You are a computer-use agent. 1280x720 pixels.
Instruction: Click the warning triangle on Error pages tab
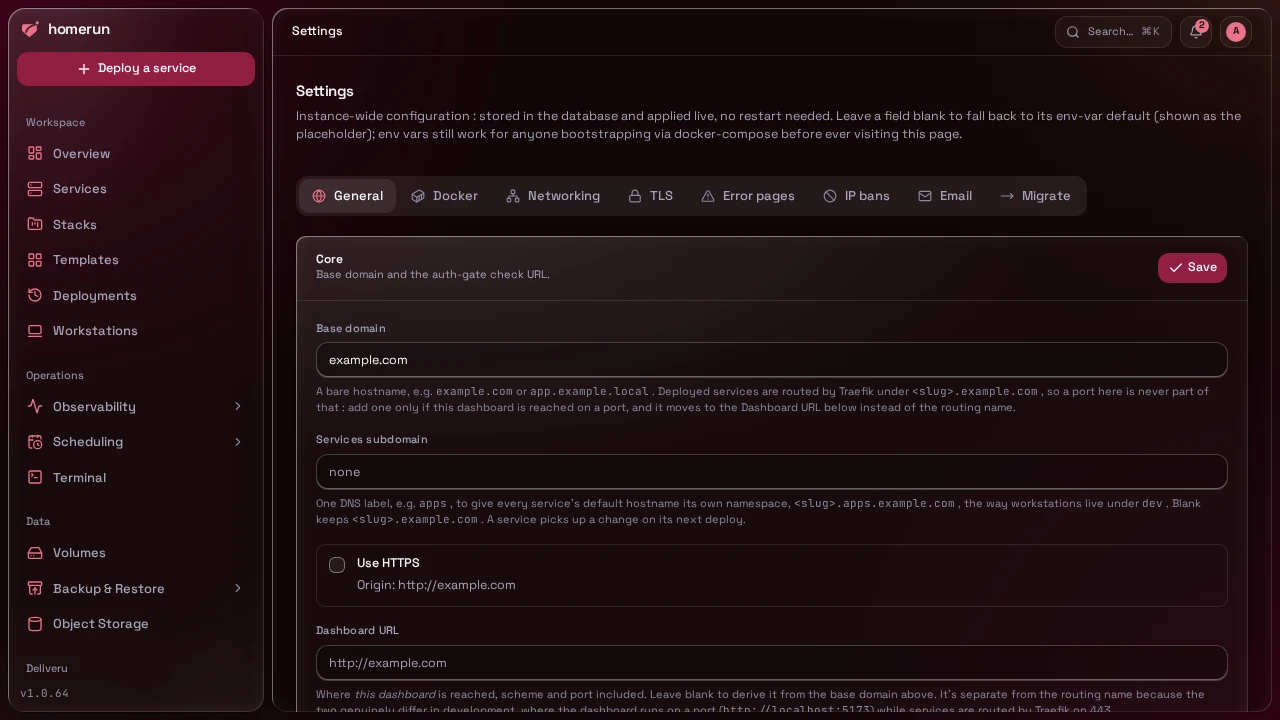coord(708,196)
